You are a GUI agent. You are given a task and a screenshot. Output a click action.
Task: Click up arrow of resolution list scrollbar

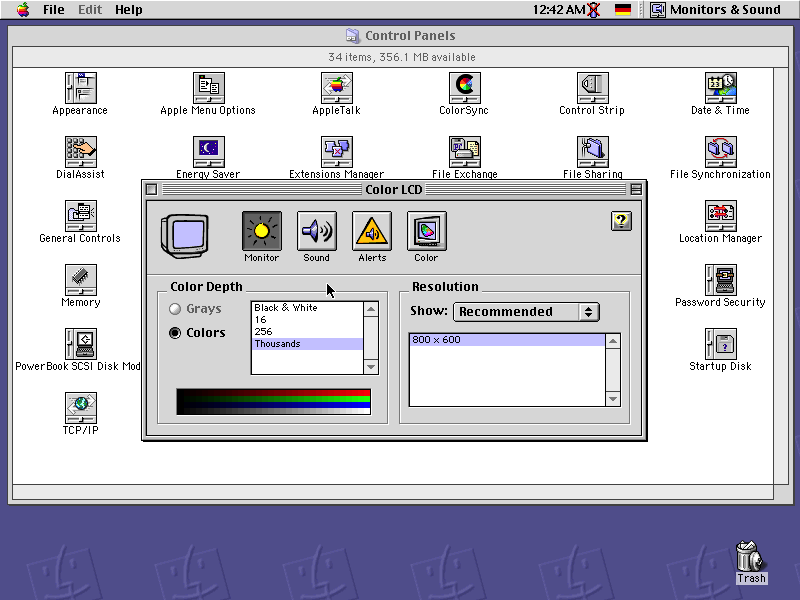[x=613, y=341]
